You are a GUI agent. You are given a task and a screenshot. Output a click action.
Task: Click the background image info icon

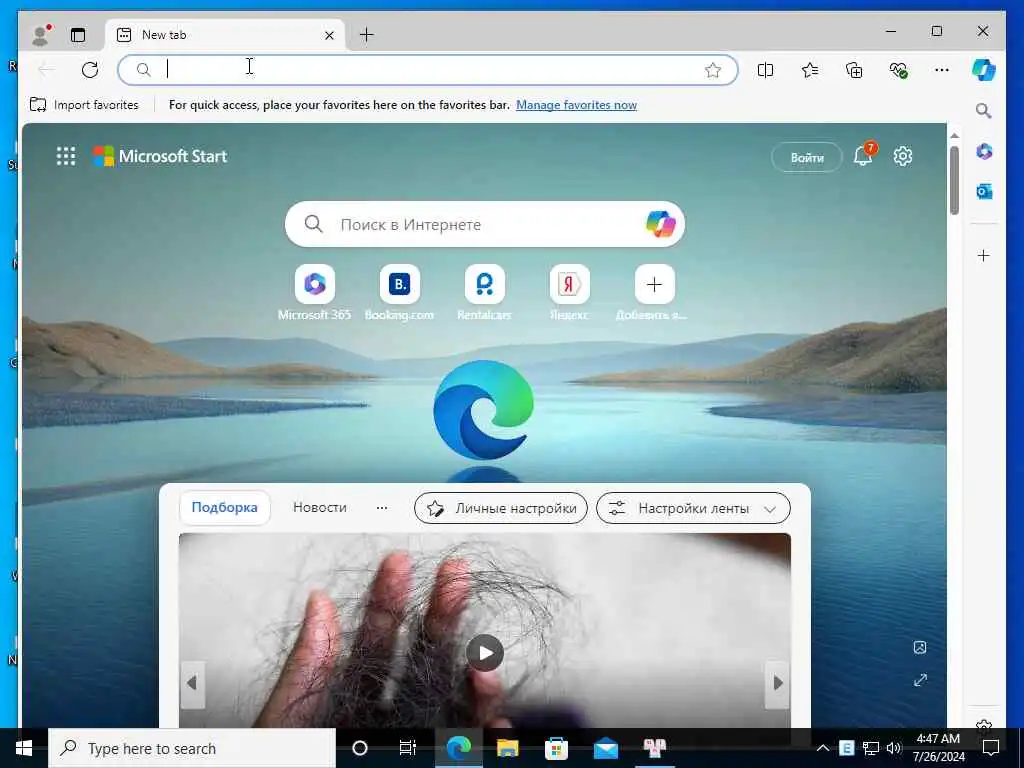coord(920,647)
